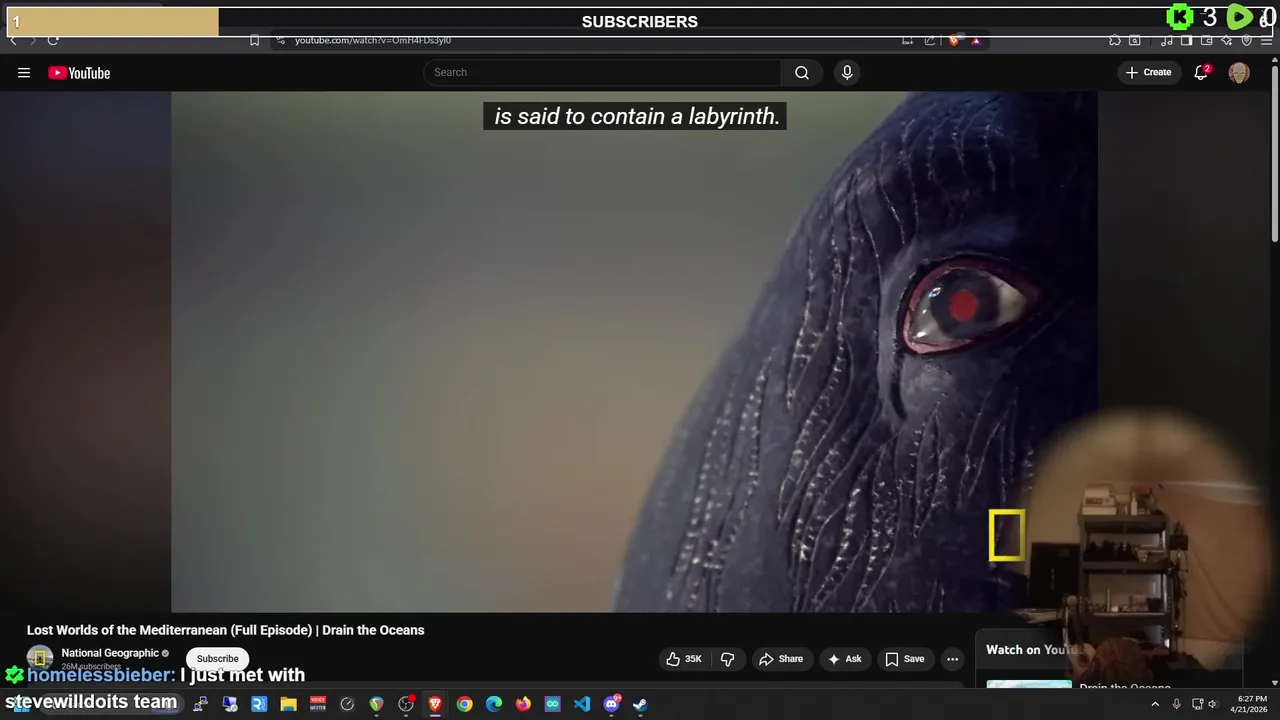Open the Brave main menu

pyautogui.click(x=1267, y=40)
